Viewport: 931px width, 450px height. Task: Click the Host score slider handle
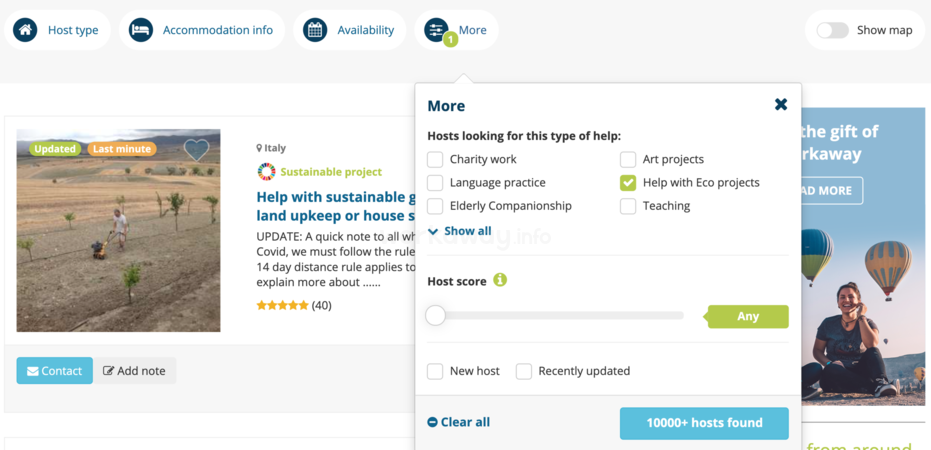tap(435, 315)
